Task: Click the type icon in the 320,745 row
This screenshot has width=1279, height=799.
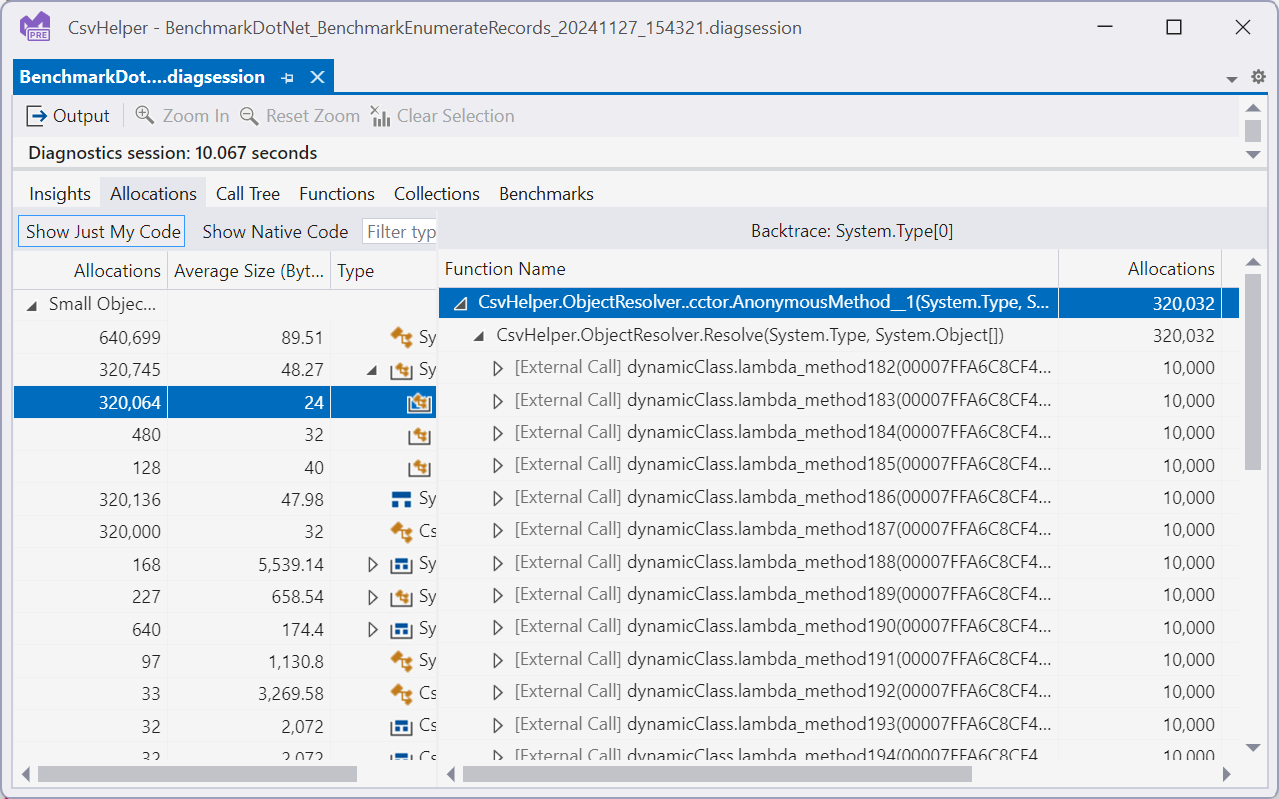Action: point(402,370)
